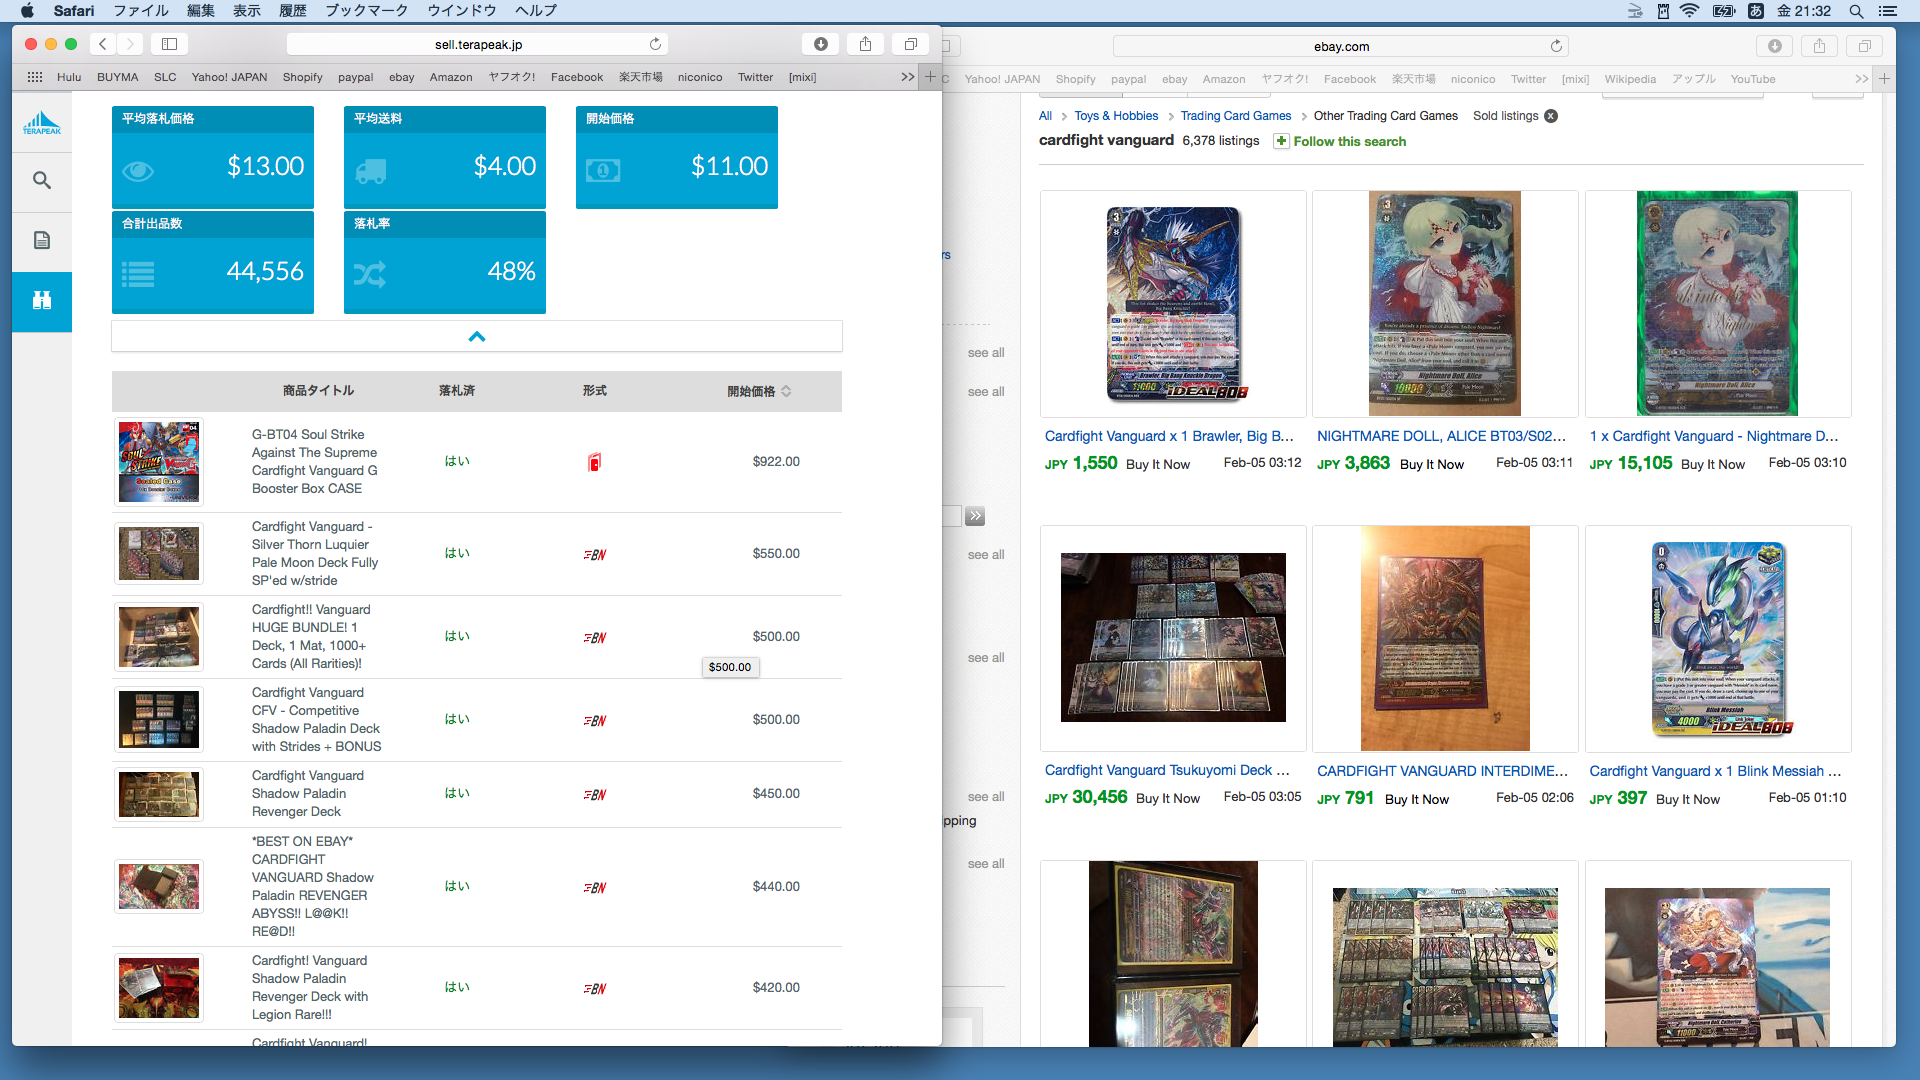
Task: Click the Terapeak logo in sidebar
Action: (42, 122)
